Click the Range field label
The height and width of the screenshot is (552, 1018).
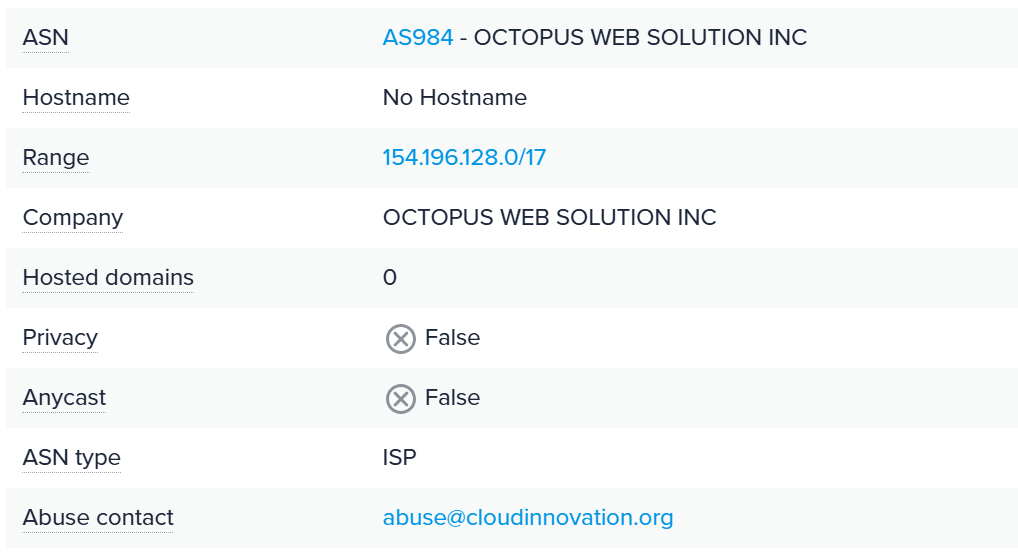click(56, 158)
